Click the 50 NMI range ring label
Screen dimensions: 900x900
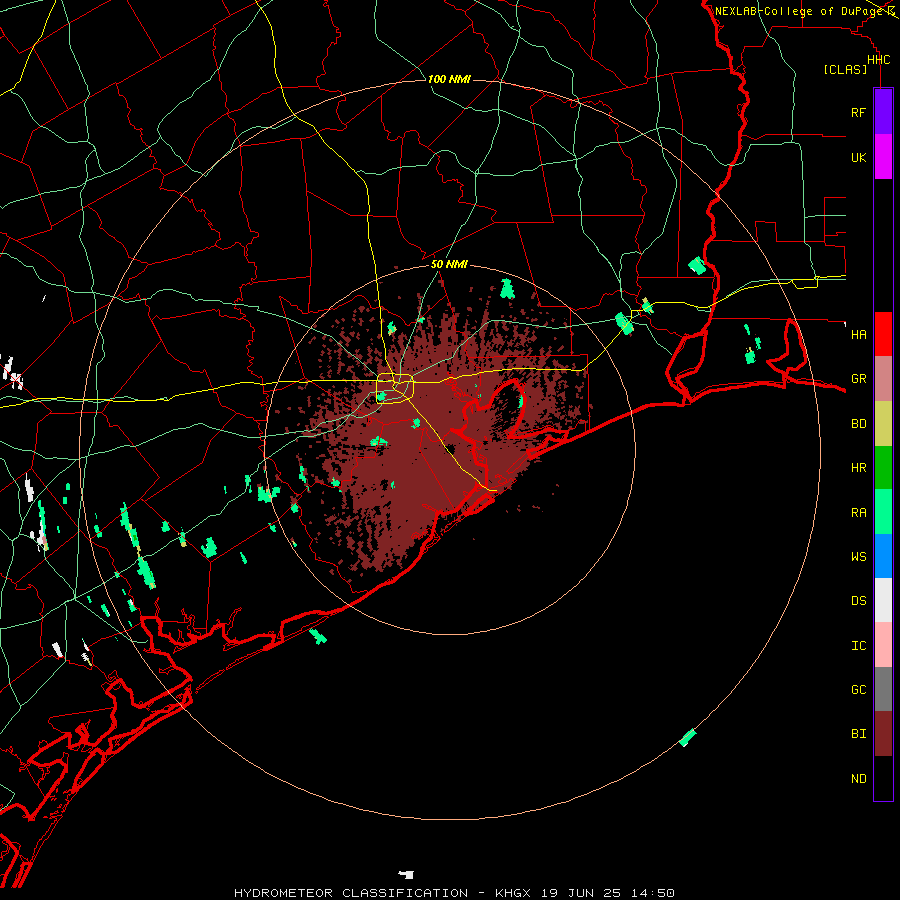coord(449,264)
